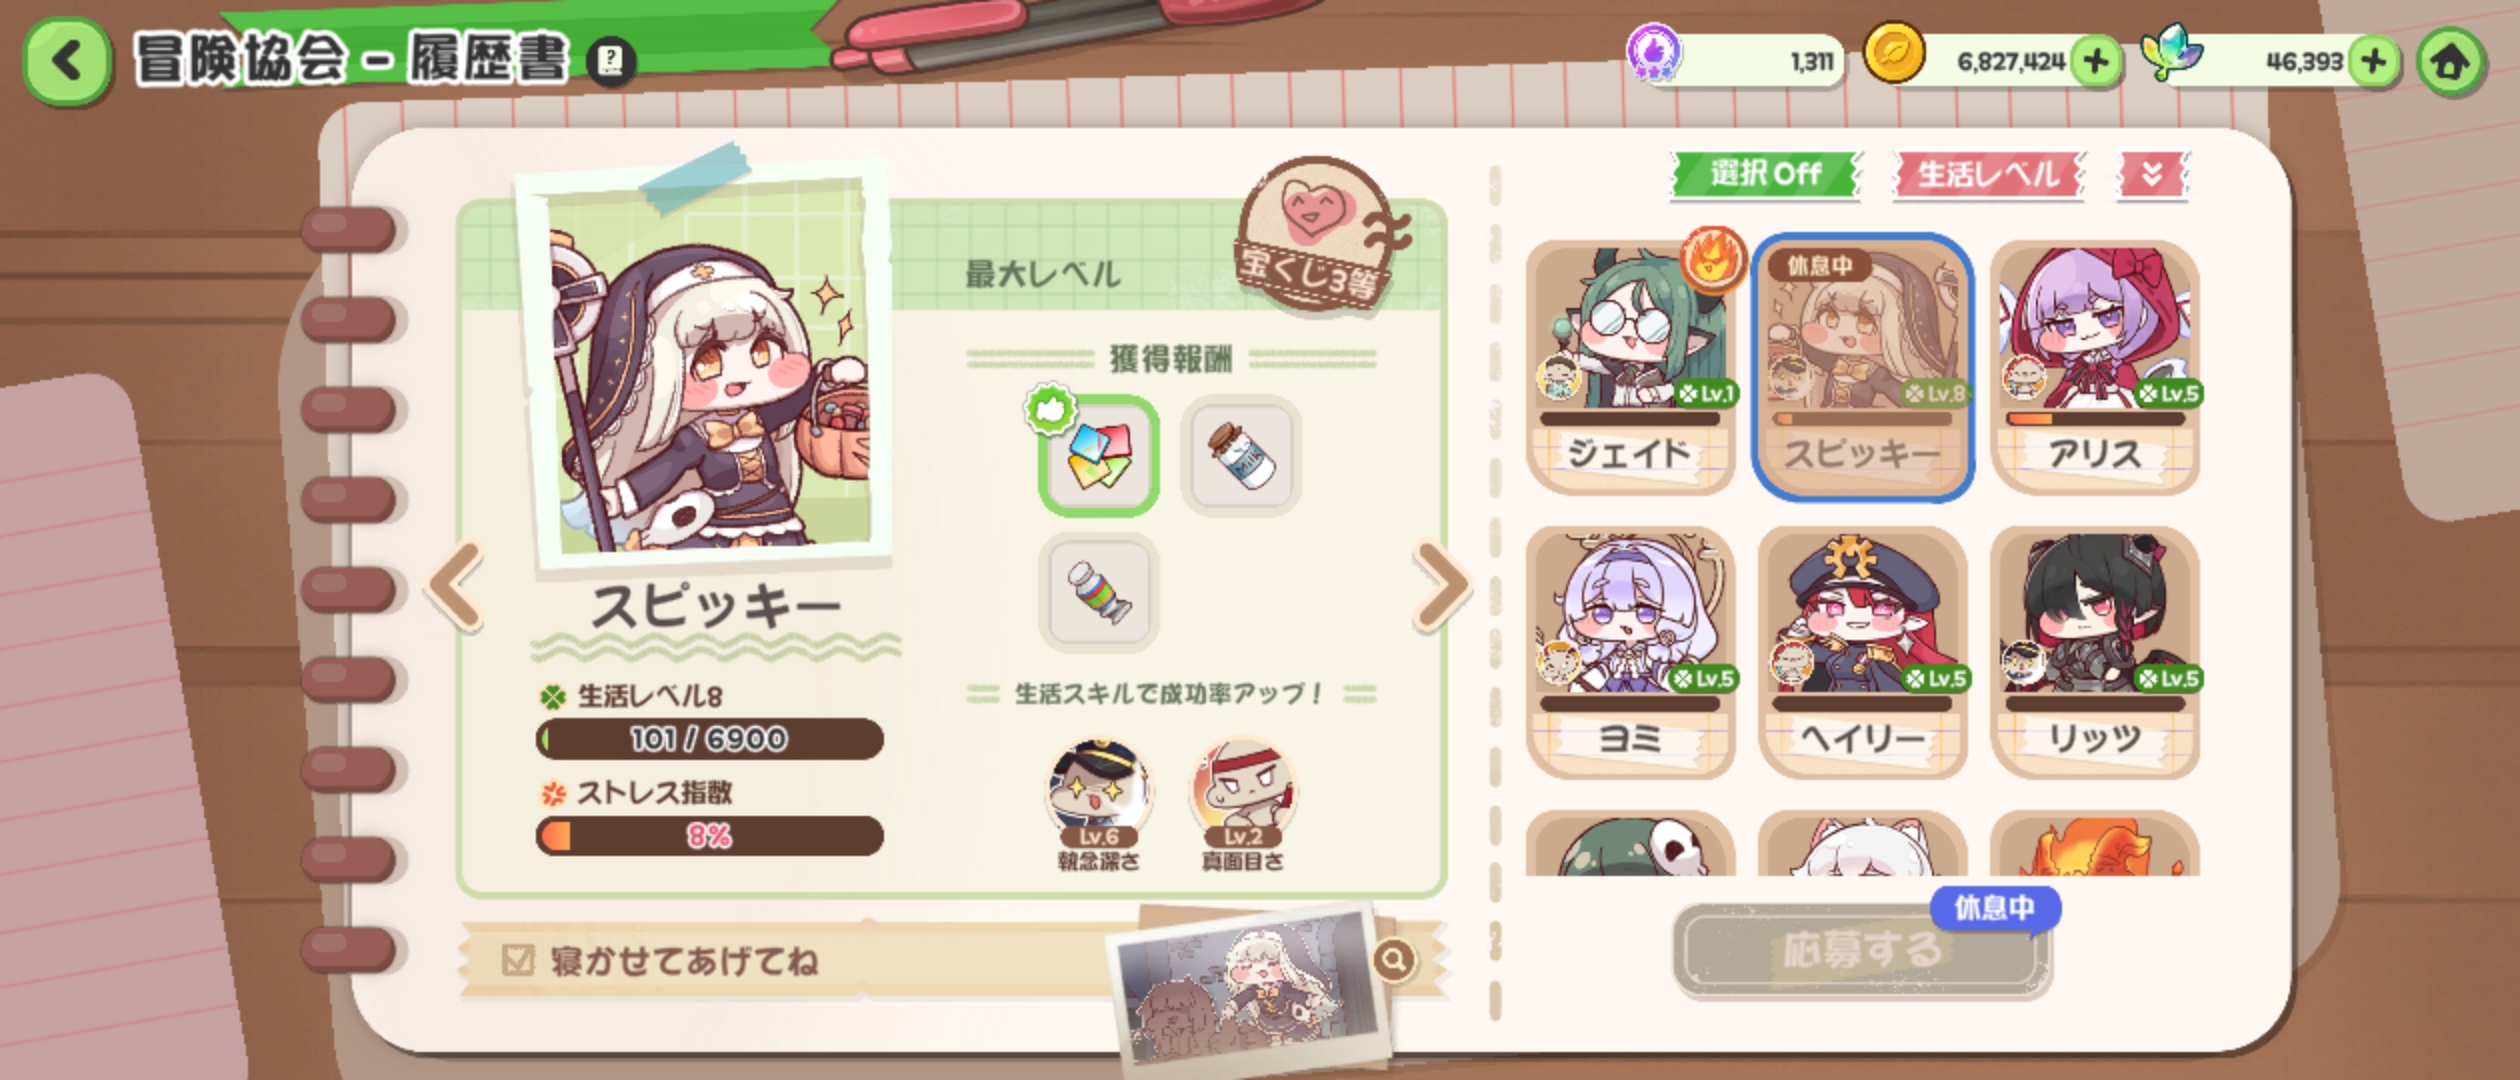
Task: Toggle the 選択 Off switch
Action: [x=1765, y=174]
